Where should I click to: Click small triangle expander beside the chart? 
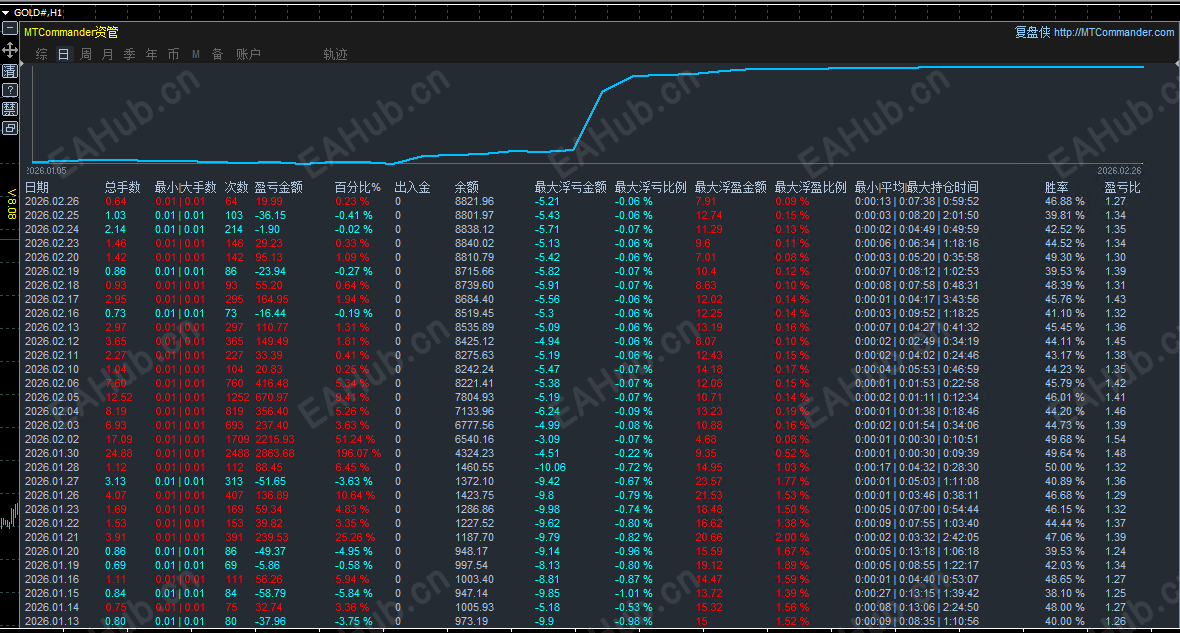[x=21, y=65]
